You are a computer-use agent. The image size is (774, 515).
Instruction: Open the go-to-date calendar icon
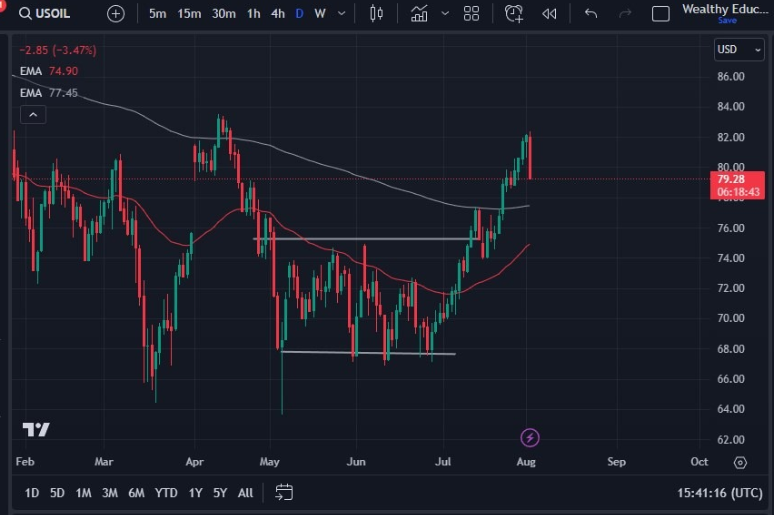(x=284, y=492)
